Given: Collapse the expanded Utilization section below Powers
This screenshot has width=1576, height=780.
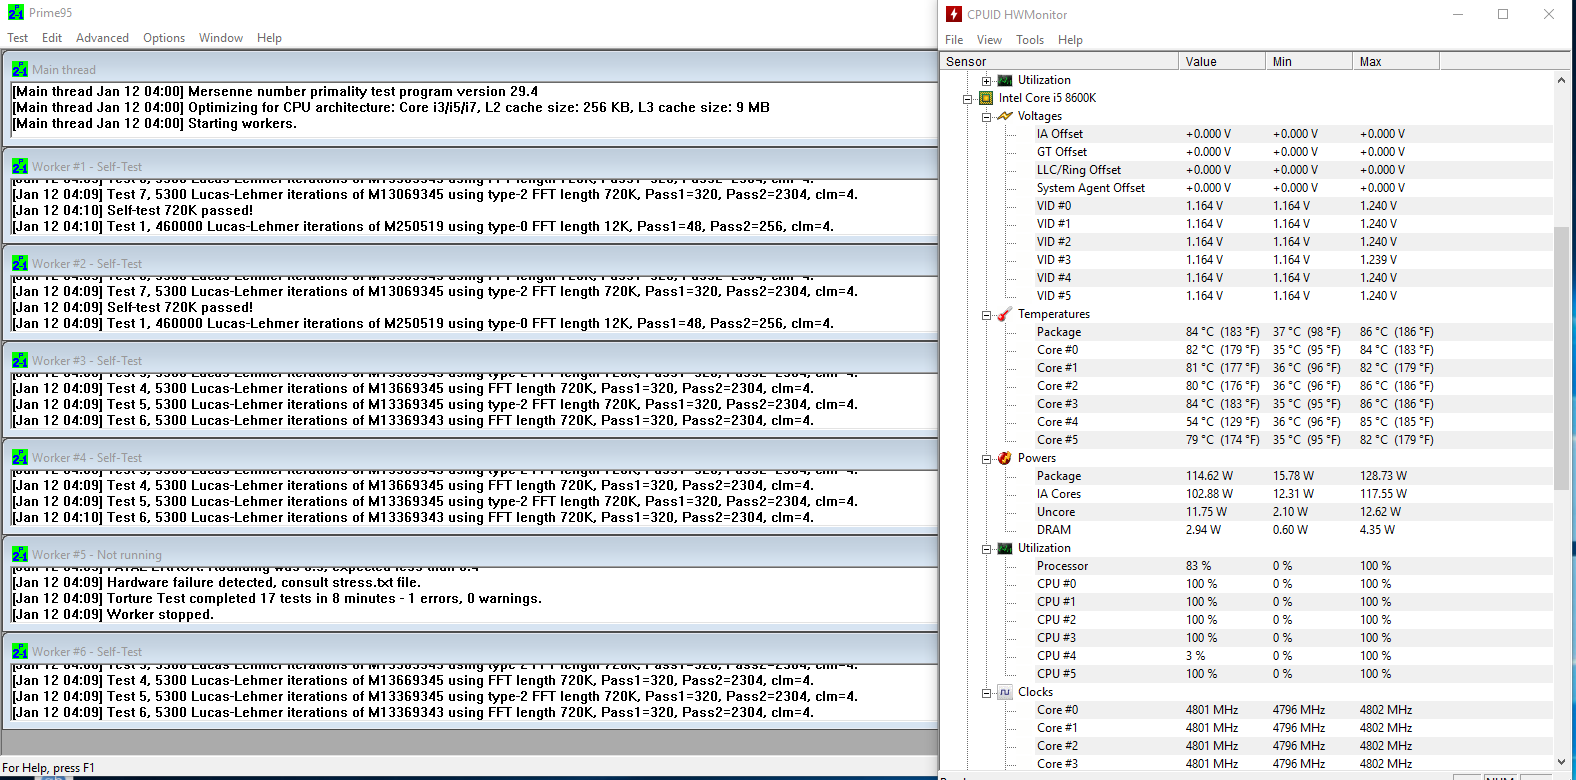Looking at the screenshot, I should (x=986, y=548).
